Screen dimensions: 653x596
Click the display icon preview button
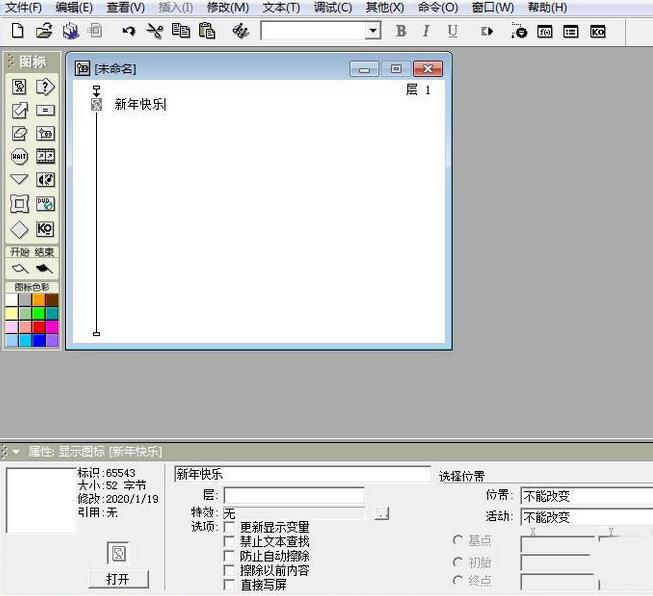[118, 554]
